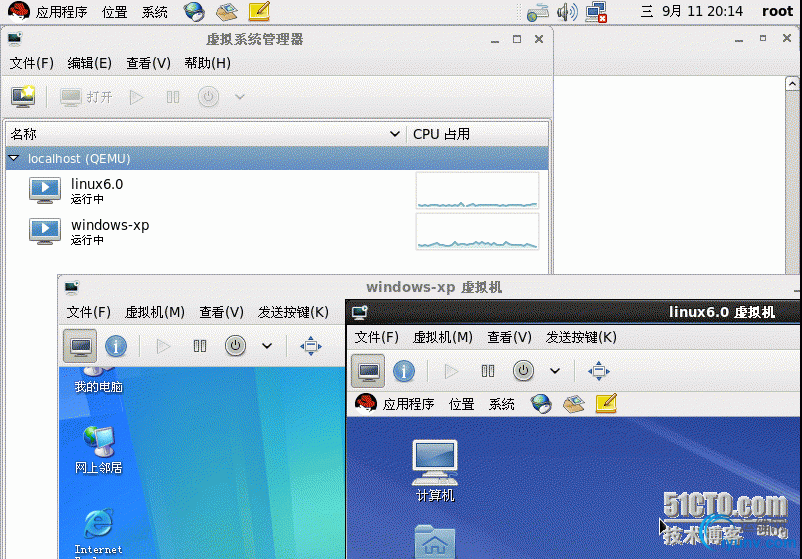Image resolution: width=802 pixels, height=559 pixels.
Task: Switch windows-xp VM to fullscreen
Action: 310,346
